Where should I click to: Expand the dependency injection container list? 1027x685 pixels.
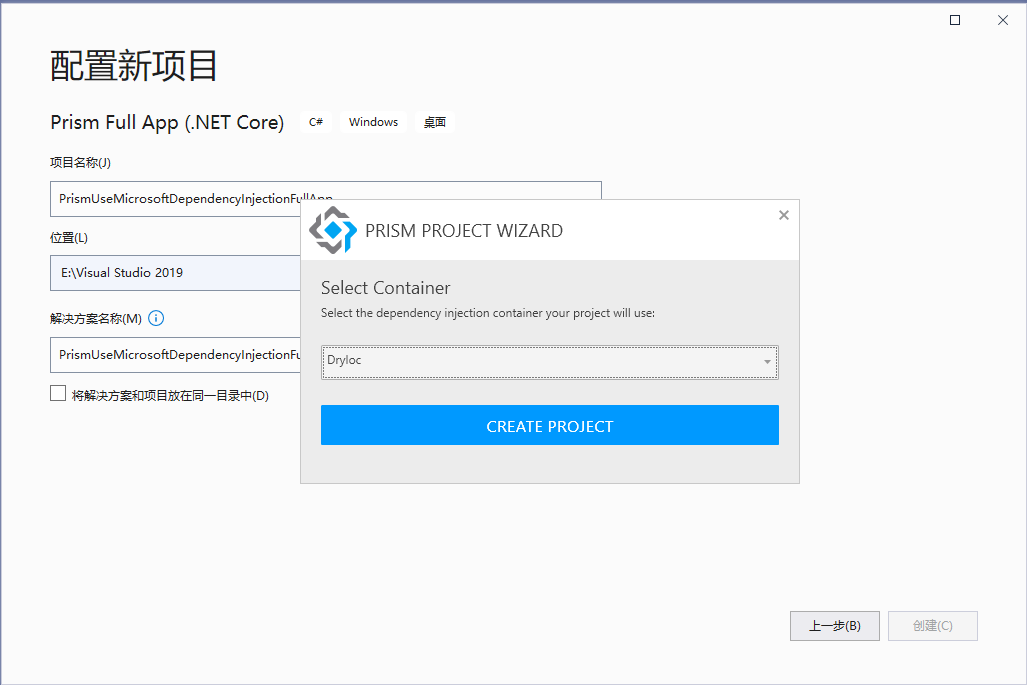(549, 362)
